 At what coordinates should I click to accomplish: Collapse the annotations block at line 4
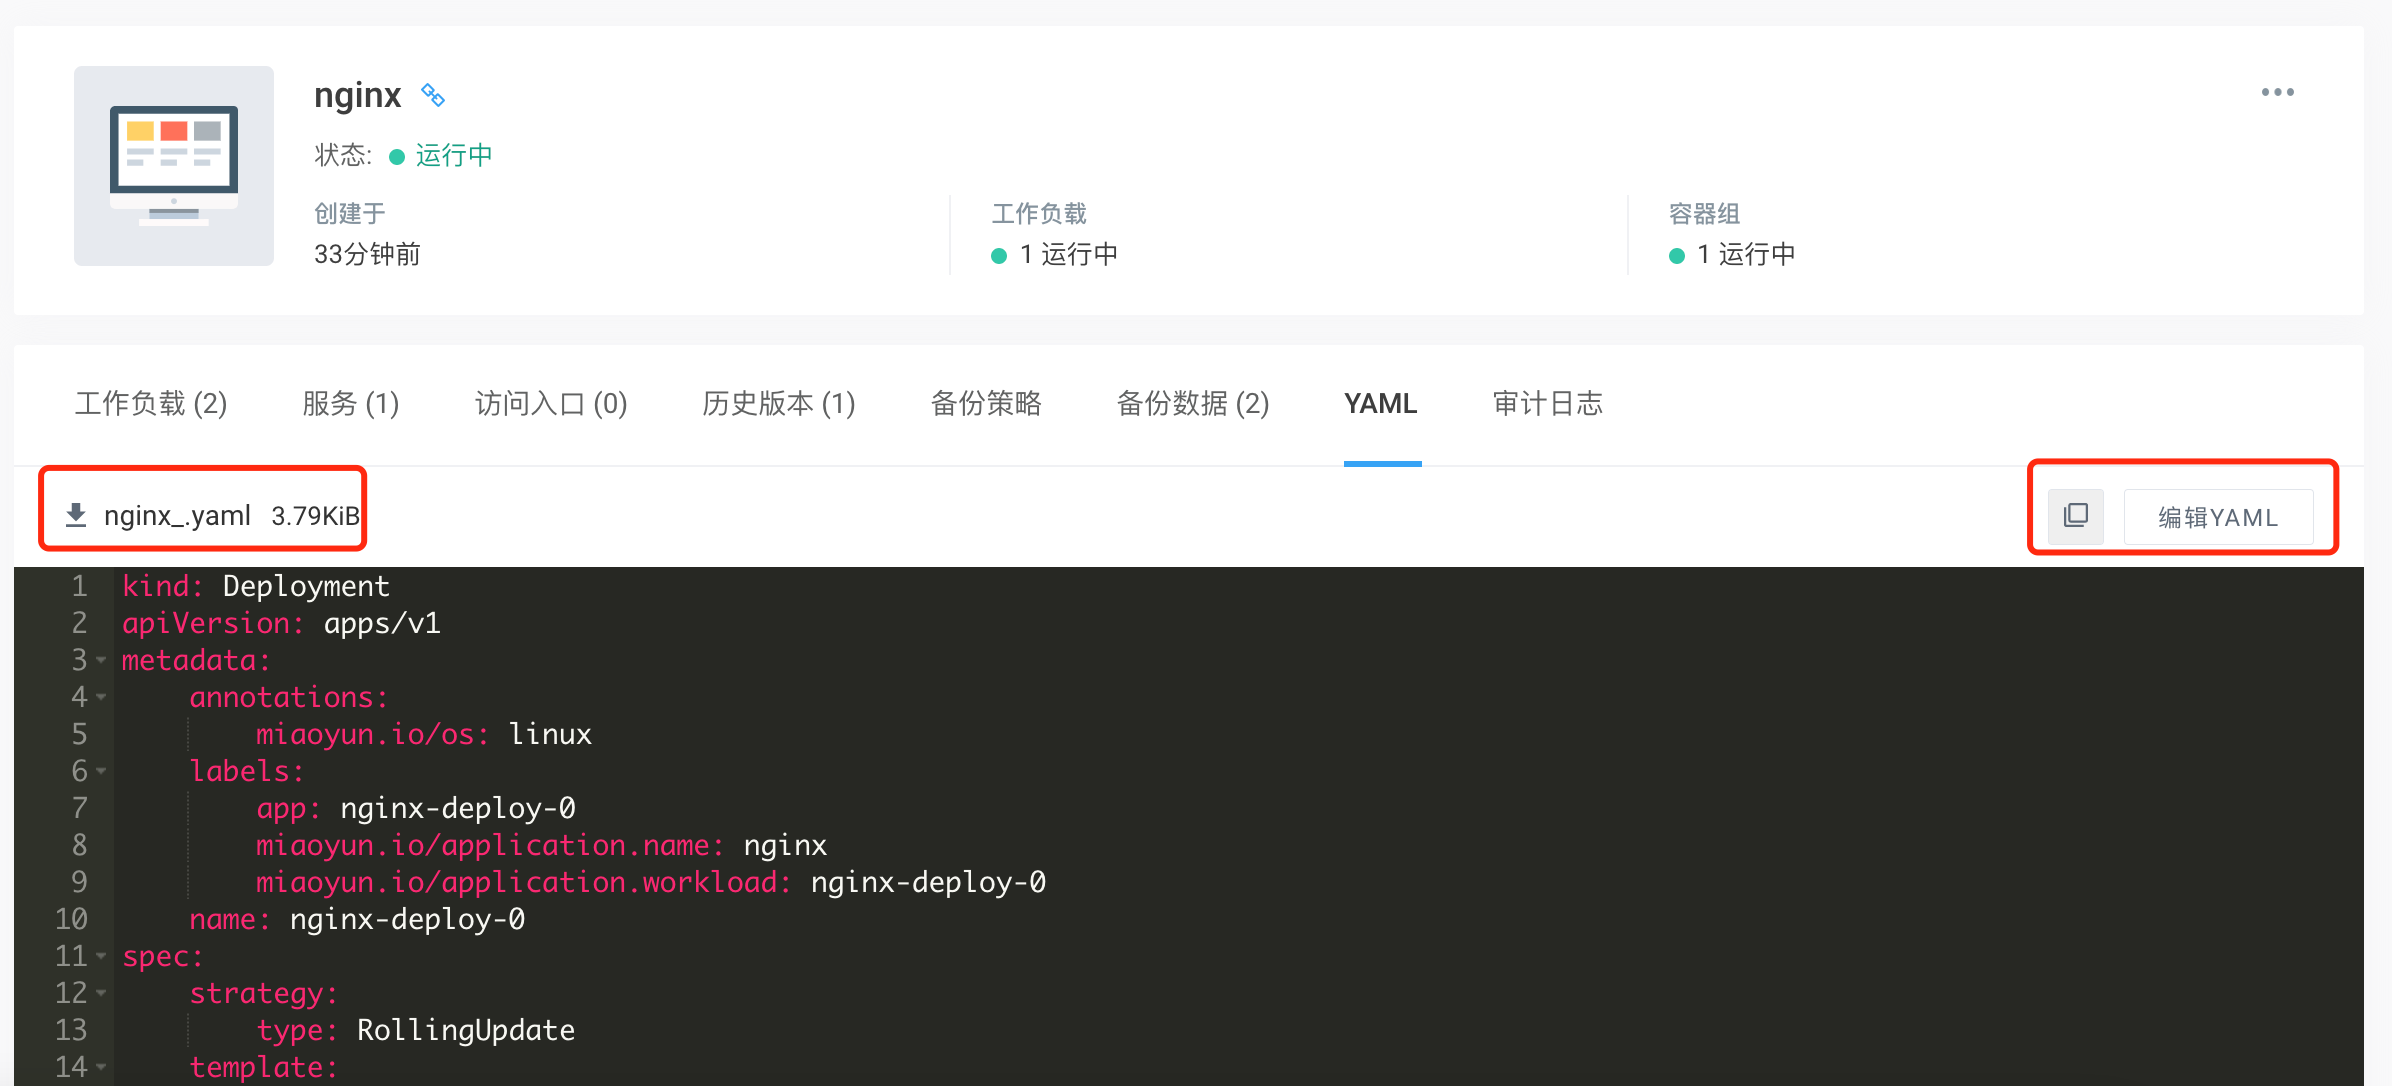pyautogui.click(x=101, y=697)
